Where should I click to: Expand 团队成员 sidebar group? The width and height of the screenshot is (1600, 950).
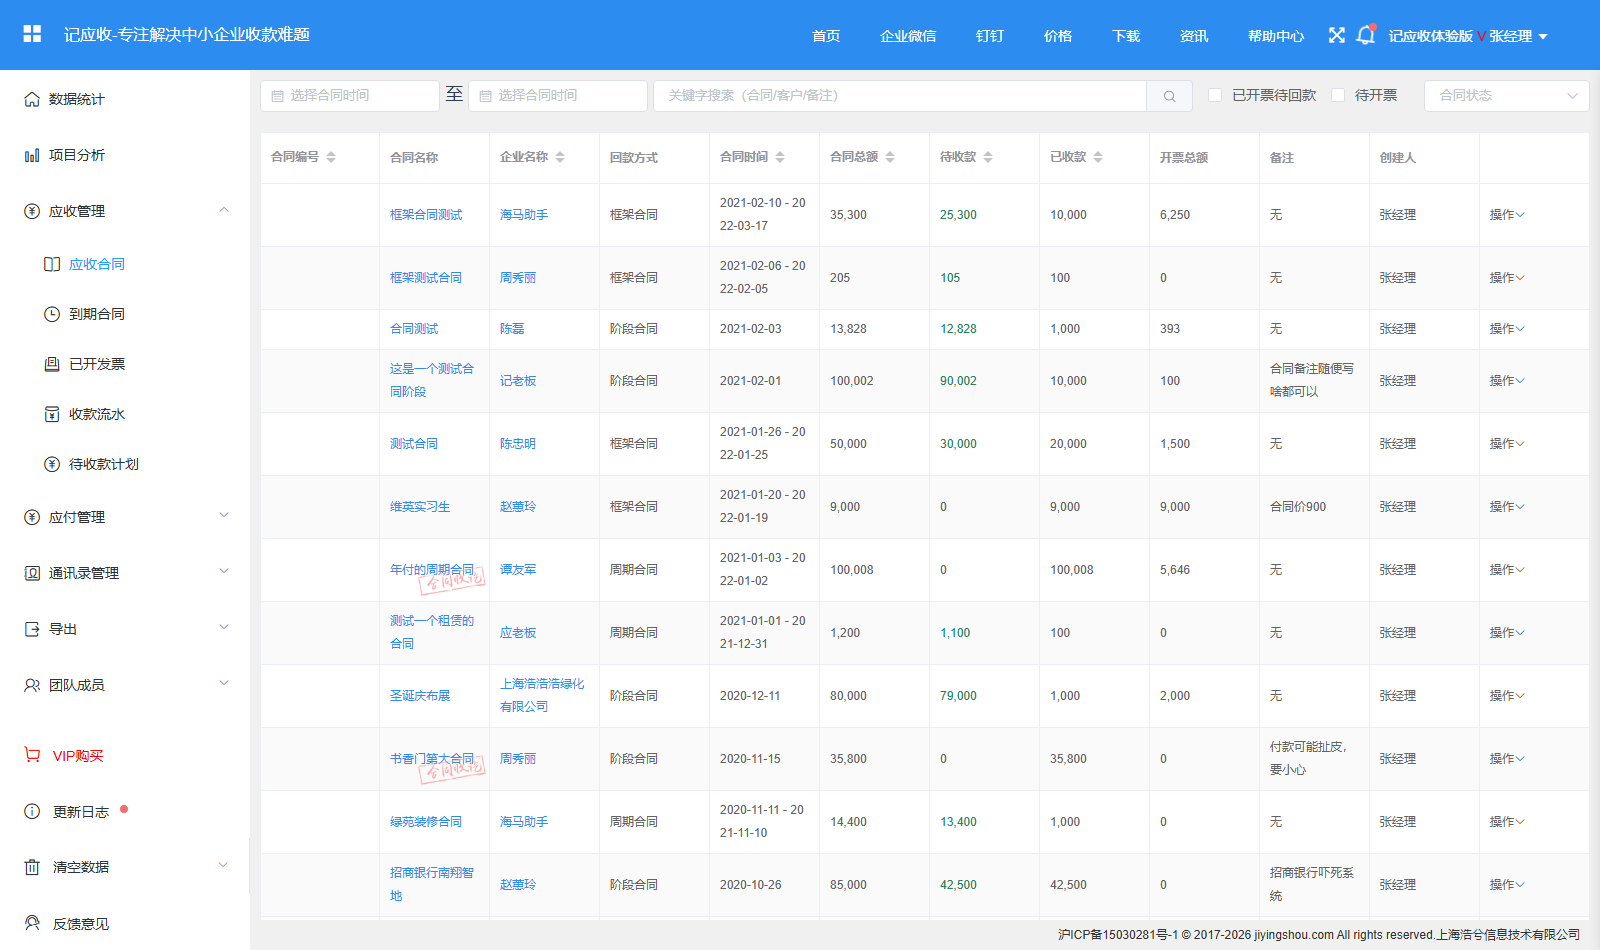tap(126, 685)
